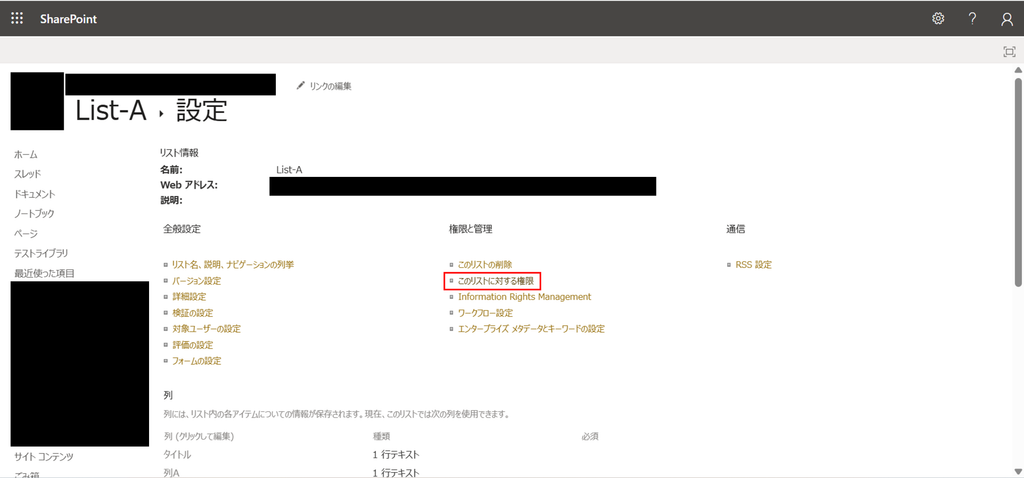
Task: Click the リンクの編集 pencil link
Action: click(x=324, y=86)
